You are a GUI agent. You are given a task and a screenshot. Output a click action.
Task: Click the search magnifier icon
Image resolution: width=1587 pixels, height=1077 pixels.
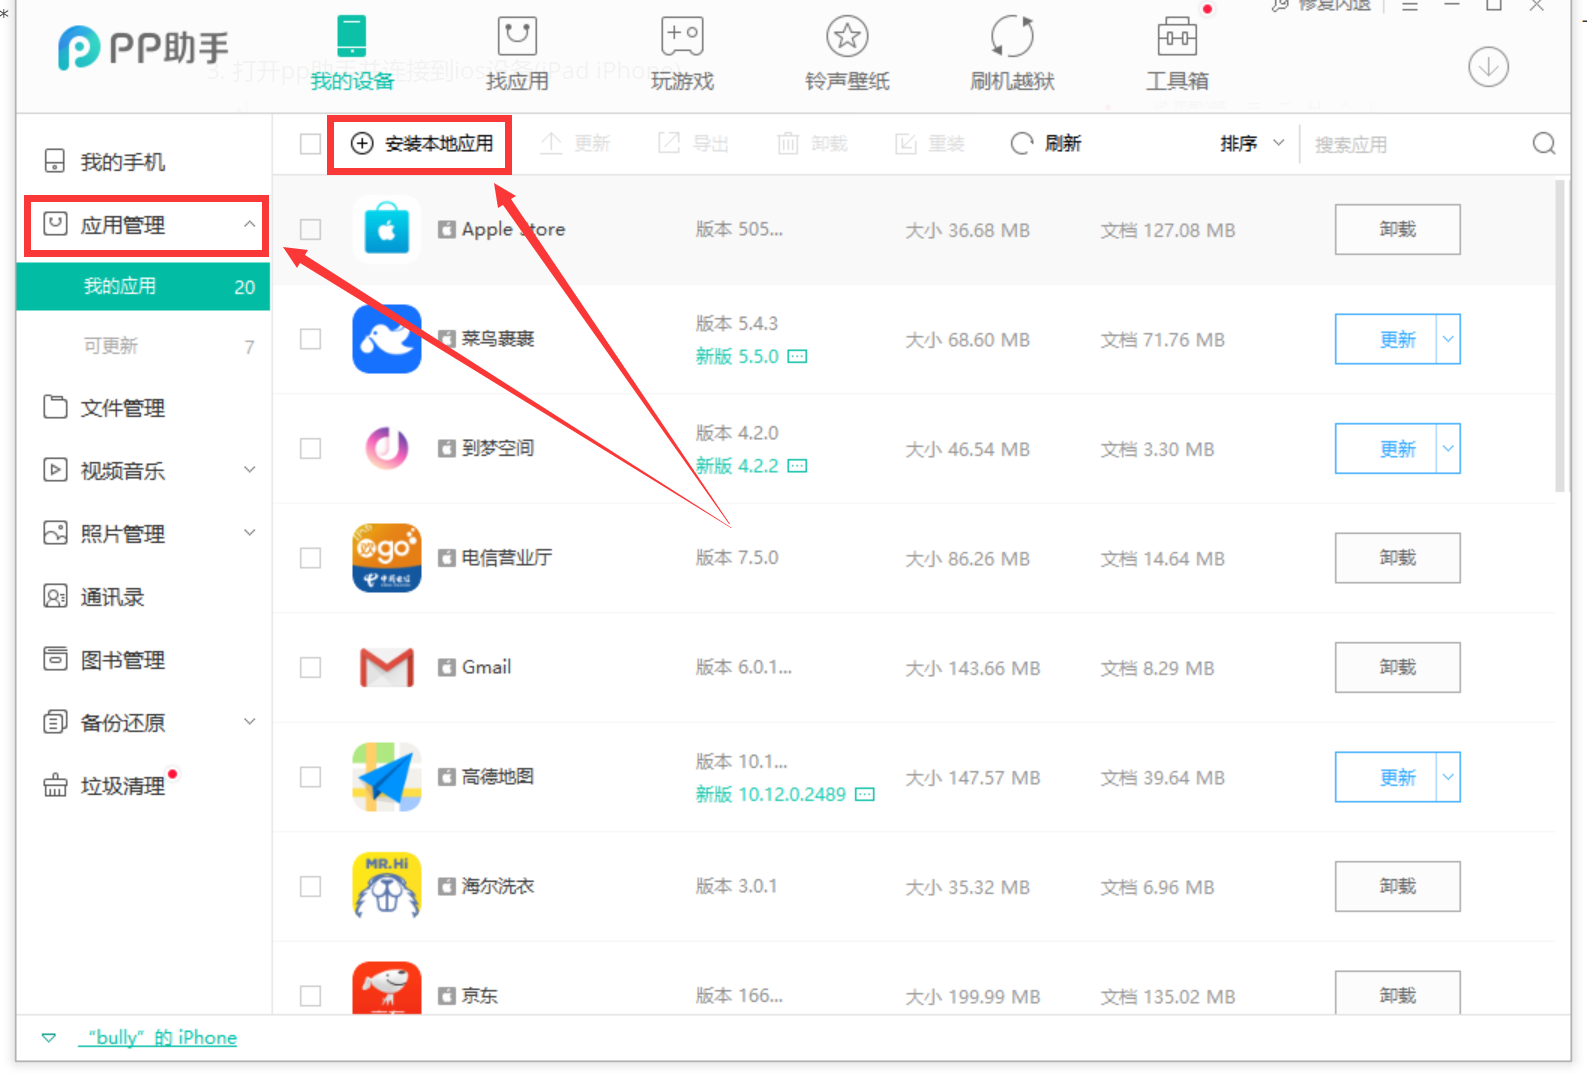(1544, 144)
